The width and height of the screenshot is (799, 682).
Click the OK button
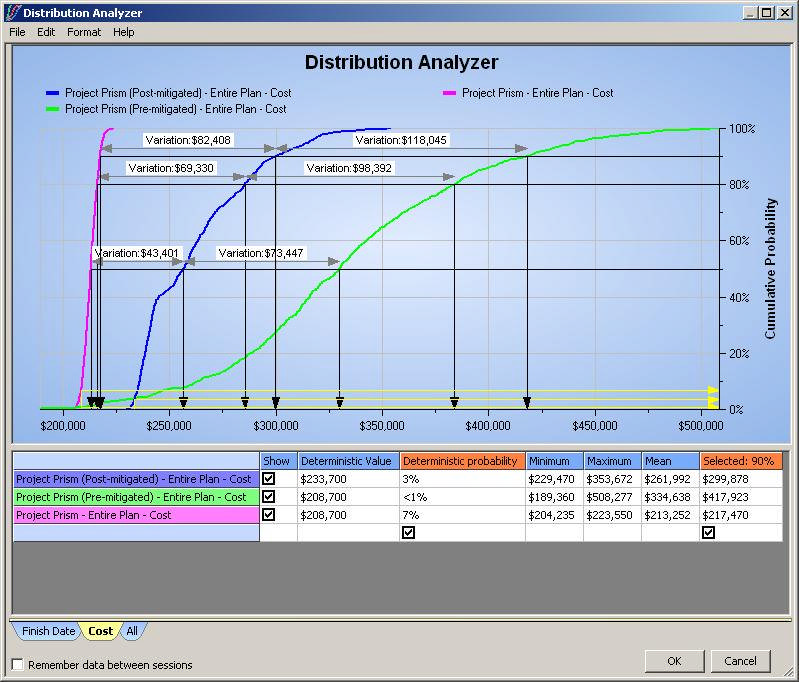click(674, 661)
